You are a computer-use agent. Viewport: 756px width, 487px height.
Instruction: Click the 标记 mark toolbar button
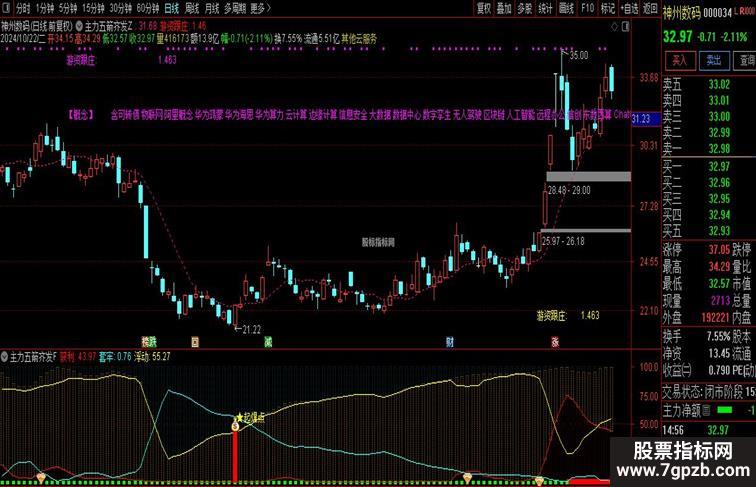608,8
